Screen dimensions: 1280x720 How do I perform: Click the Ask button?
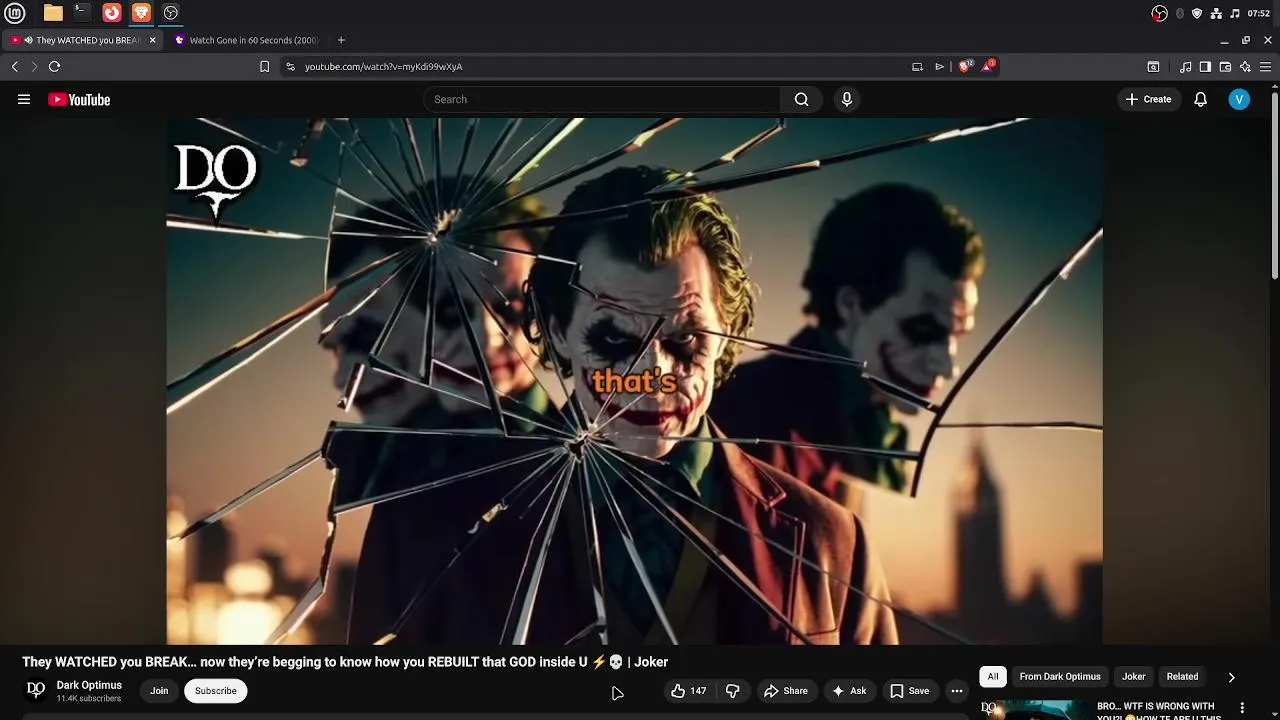[x=849, y=691]
